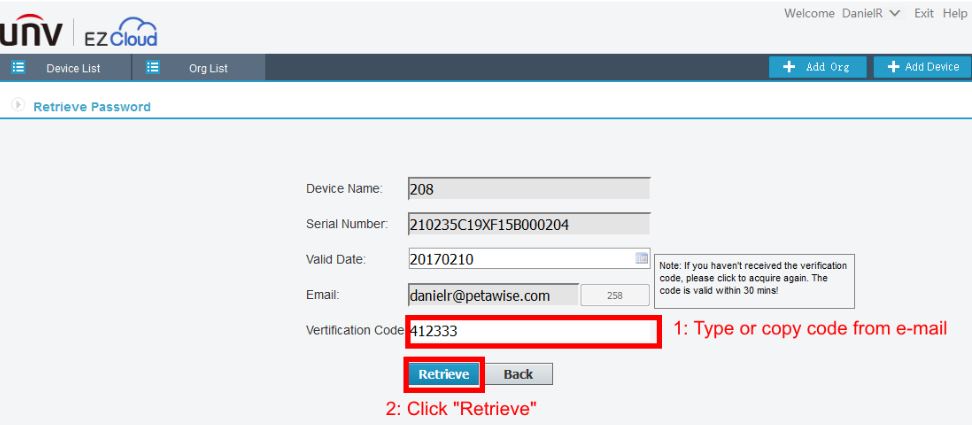The width and height of the screenshot is (972, 425).
Task: Click the Back button
Action: 518,374
